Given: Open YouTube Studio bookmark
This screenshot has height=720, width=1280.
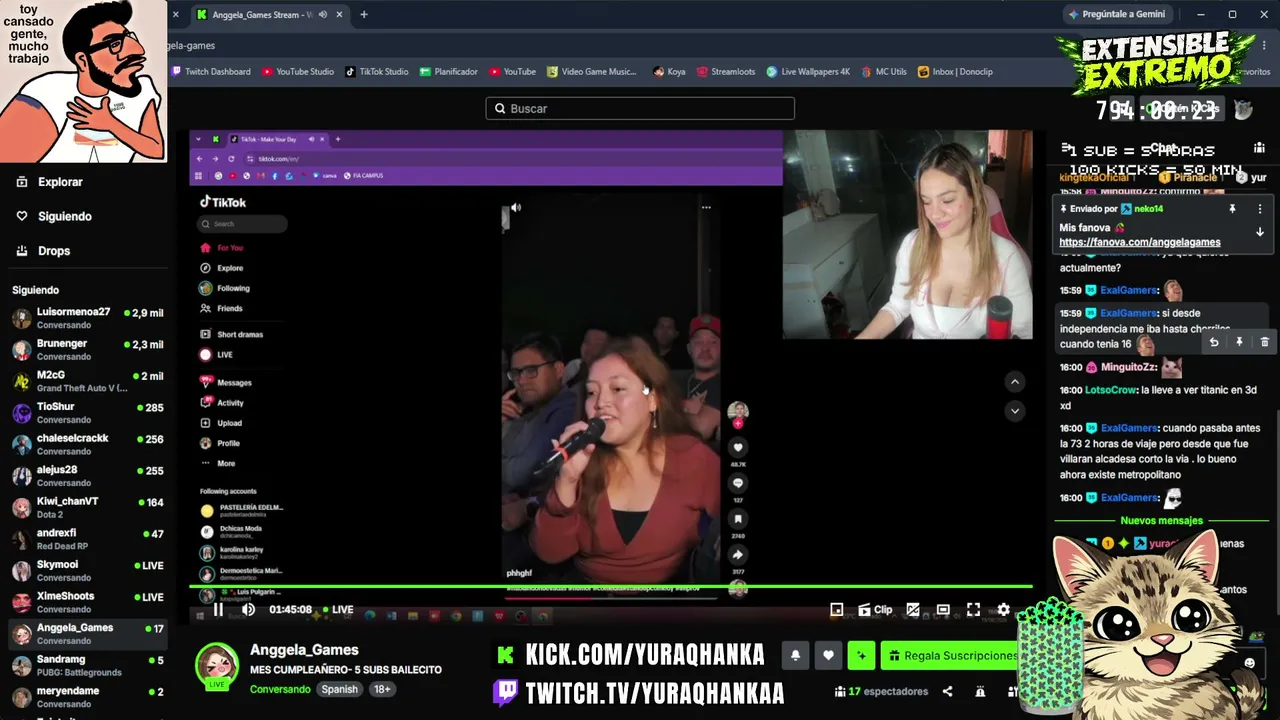Looking at the screenshot, I should point(298,72).
